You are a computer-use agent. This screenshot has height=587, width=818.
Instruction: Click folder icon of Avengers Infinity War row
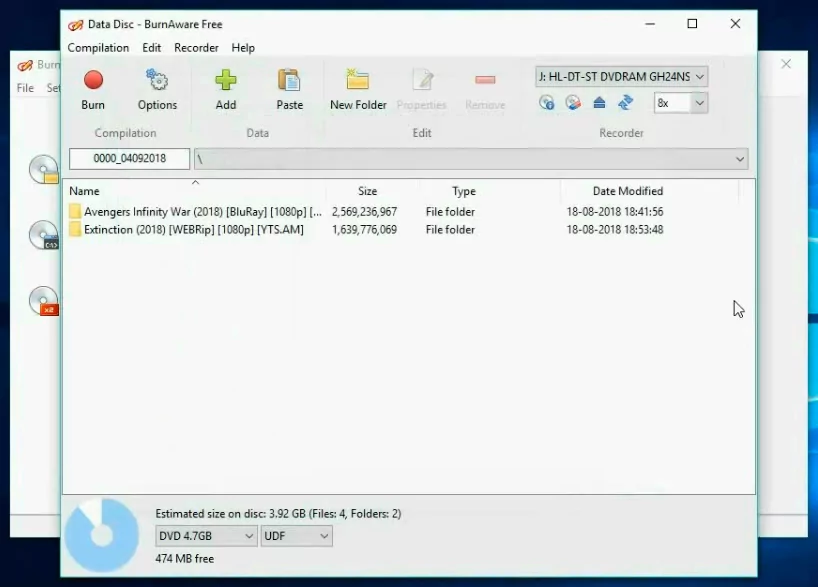coord(75,211)
